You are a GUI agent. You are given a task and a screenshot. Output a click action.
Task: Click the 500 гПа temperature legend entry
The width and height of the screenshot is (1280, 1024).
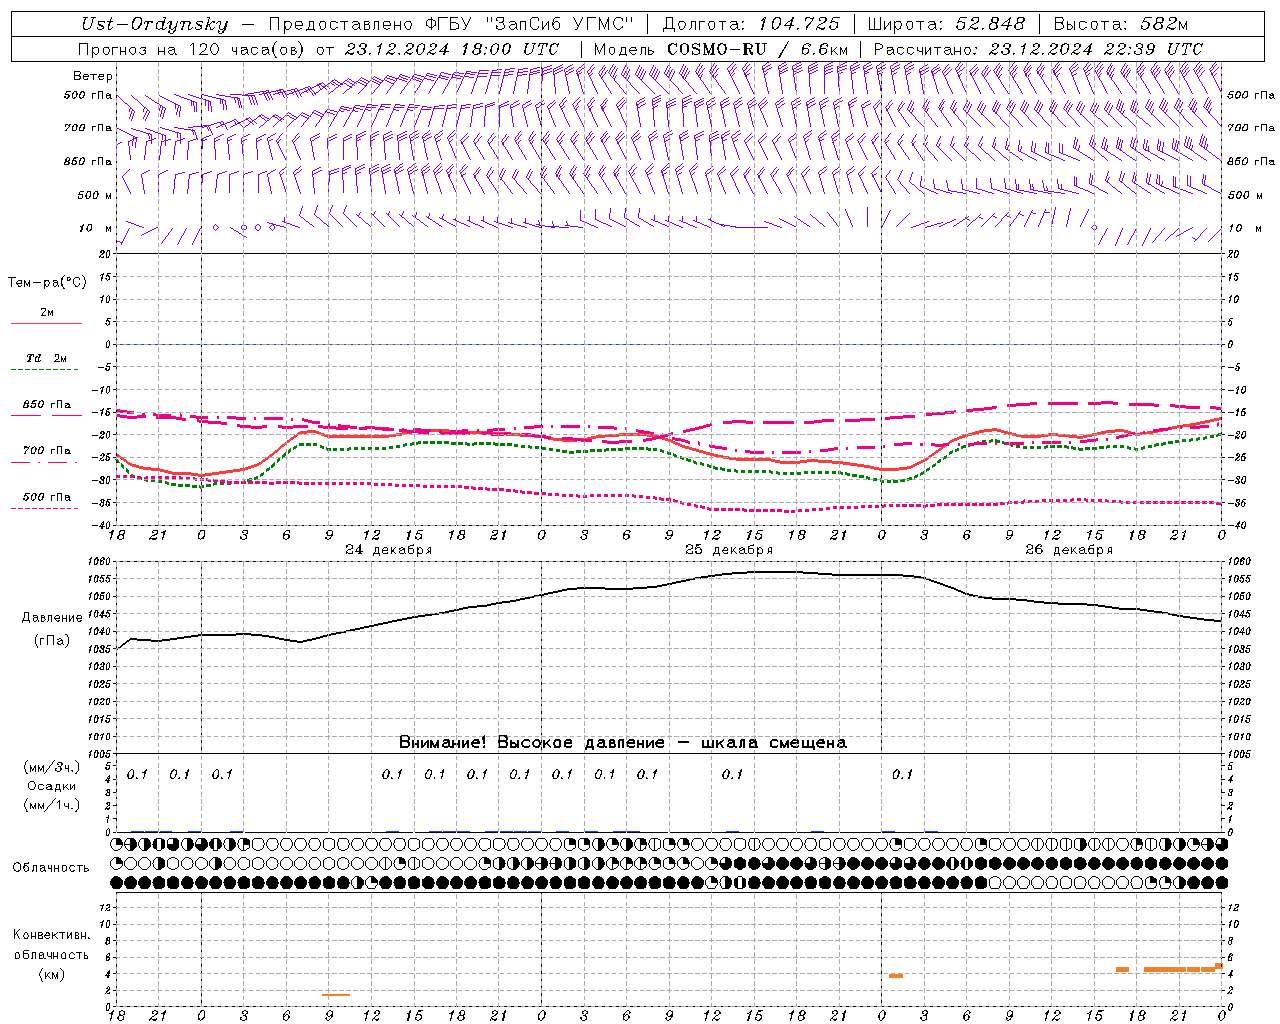point(46,497)
